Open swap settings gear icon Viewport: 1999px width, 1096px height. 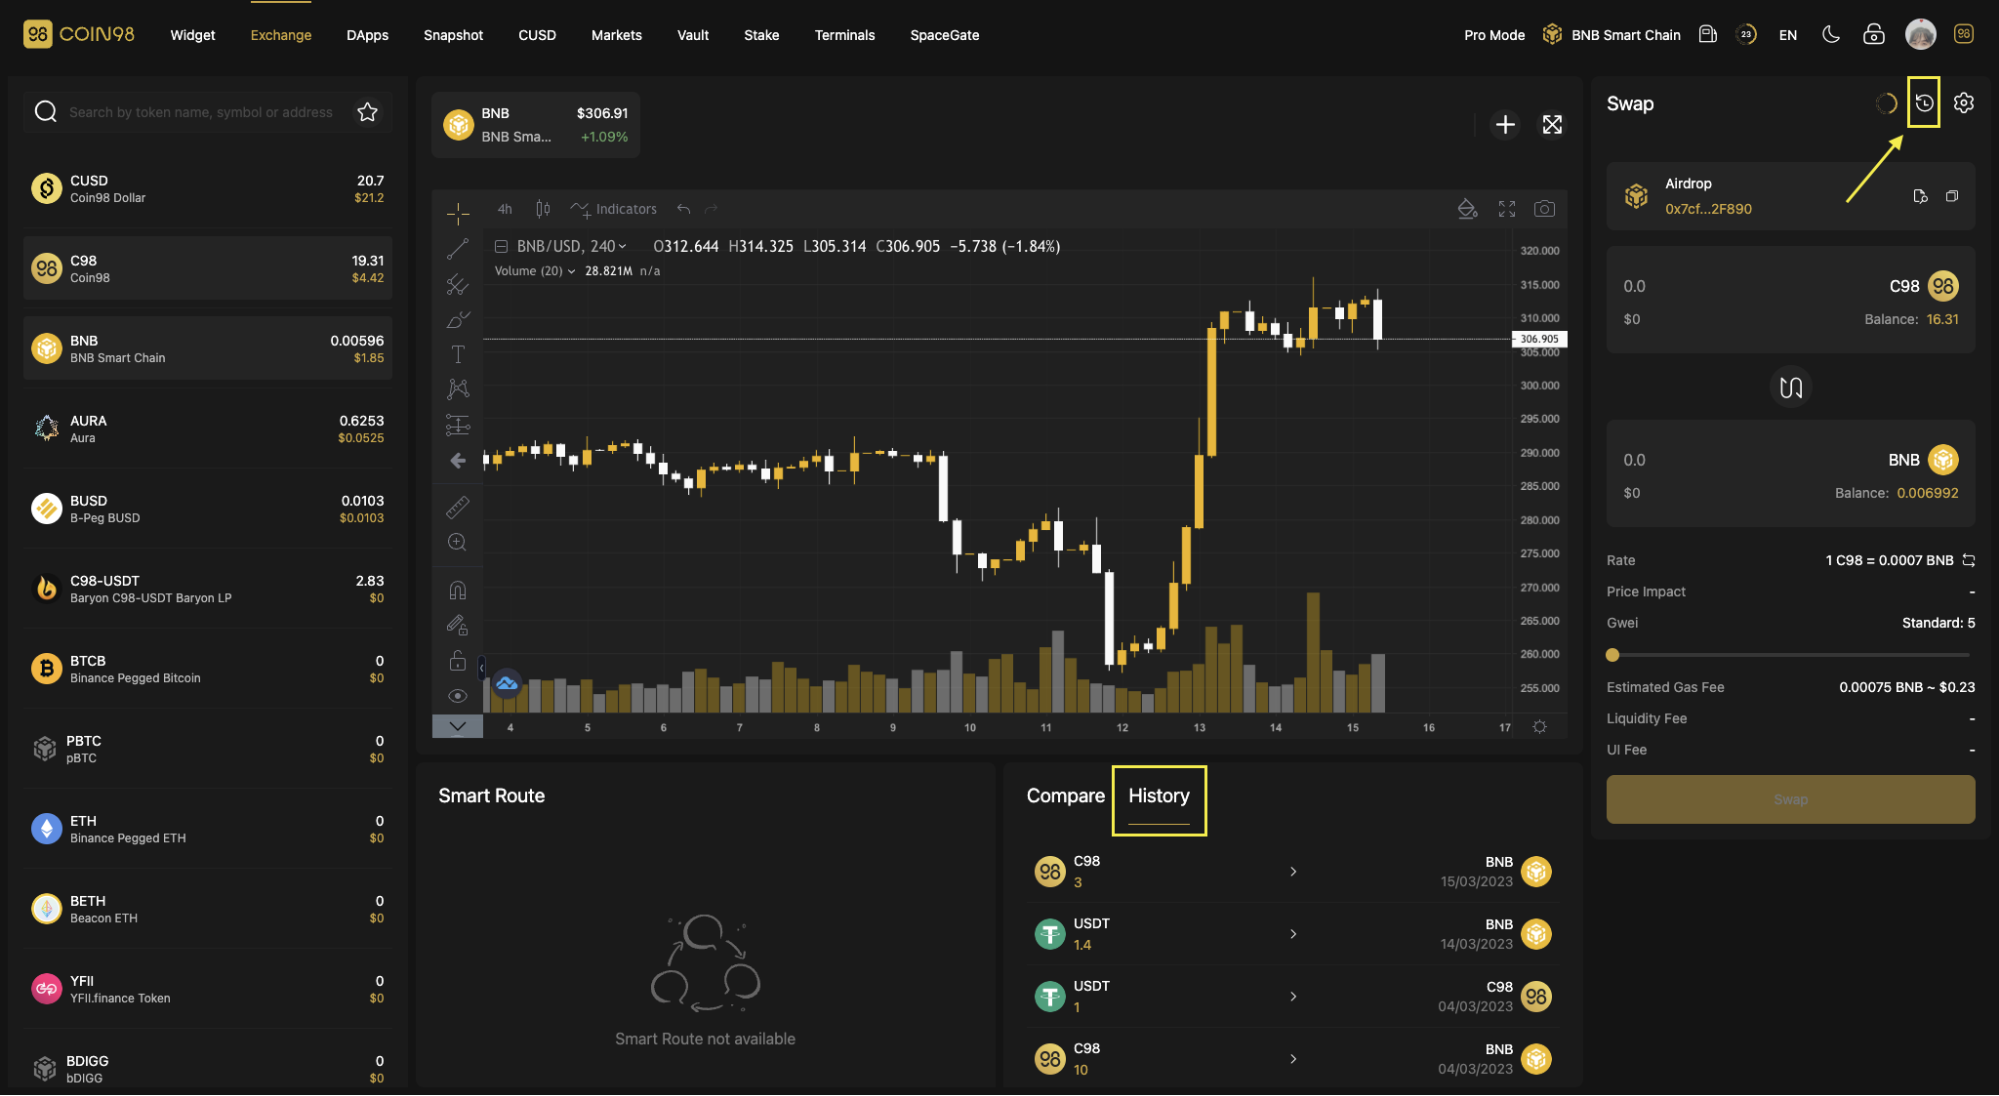click(1963, 103)
